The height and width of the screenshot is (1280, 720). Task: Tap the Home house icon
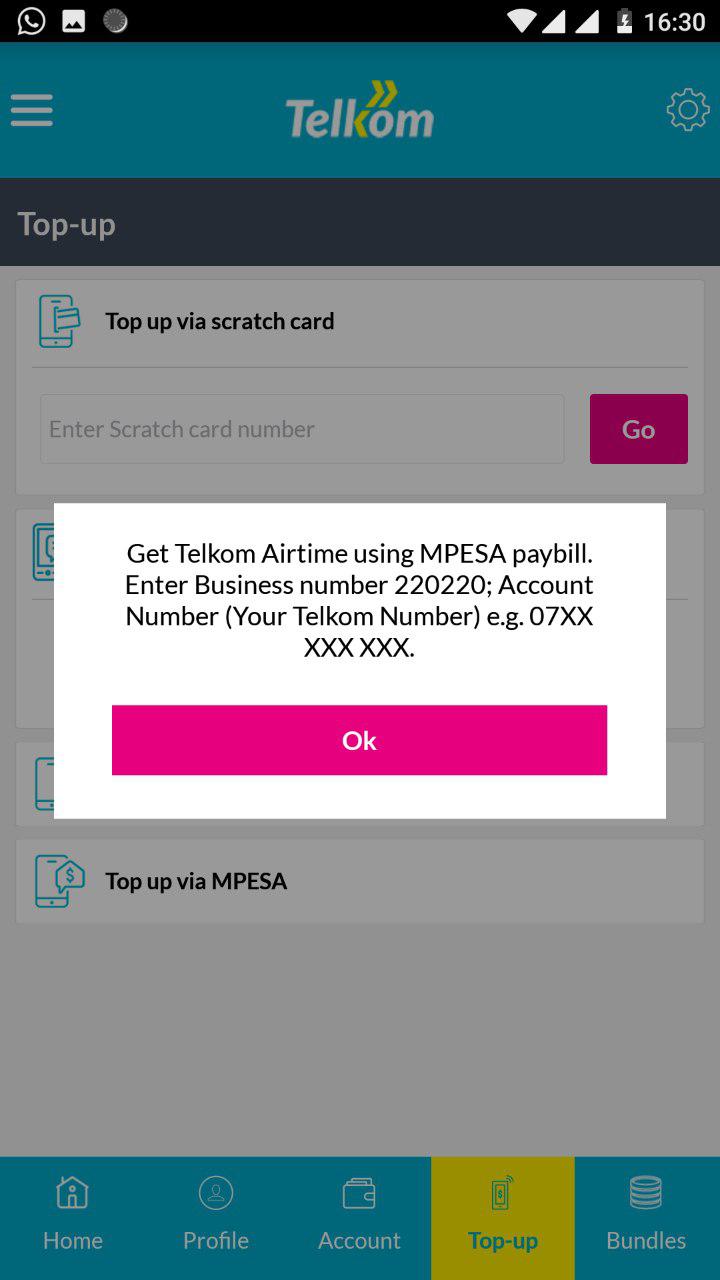72,1192
